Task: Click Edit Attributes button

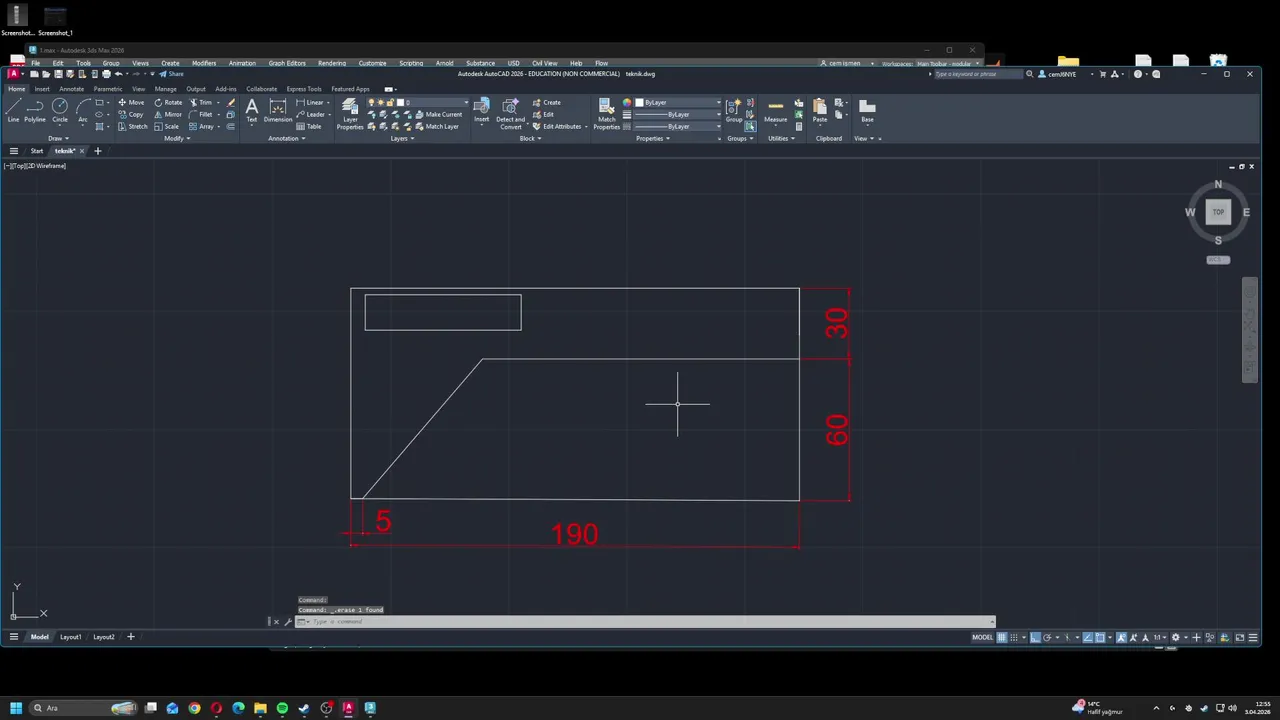Action: pyautogui.click(x=559, y=126)
